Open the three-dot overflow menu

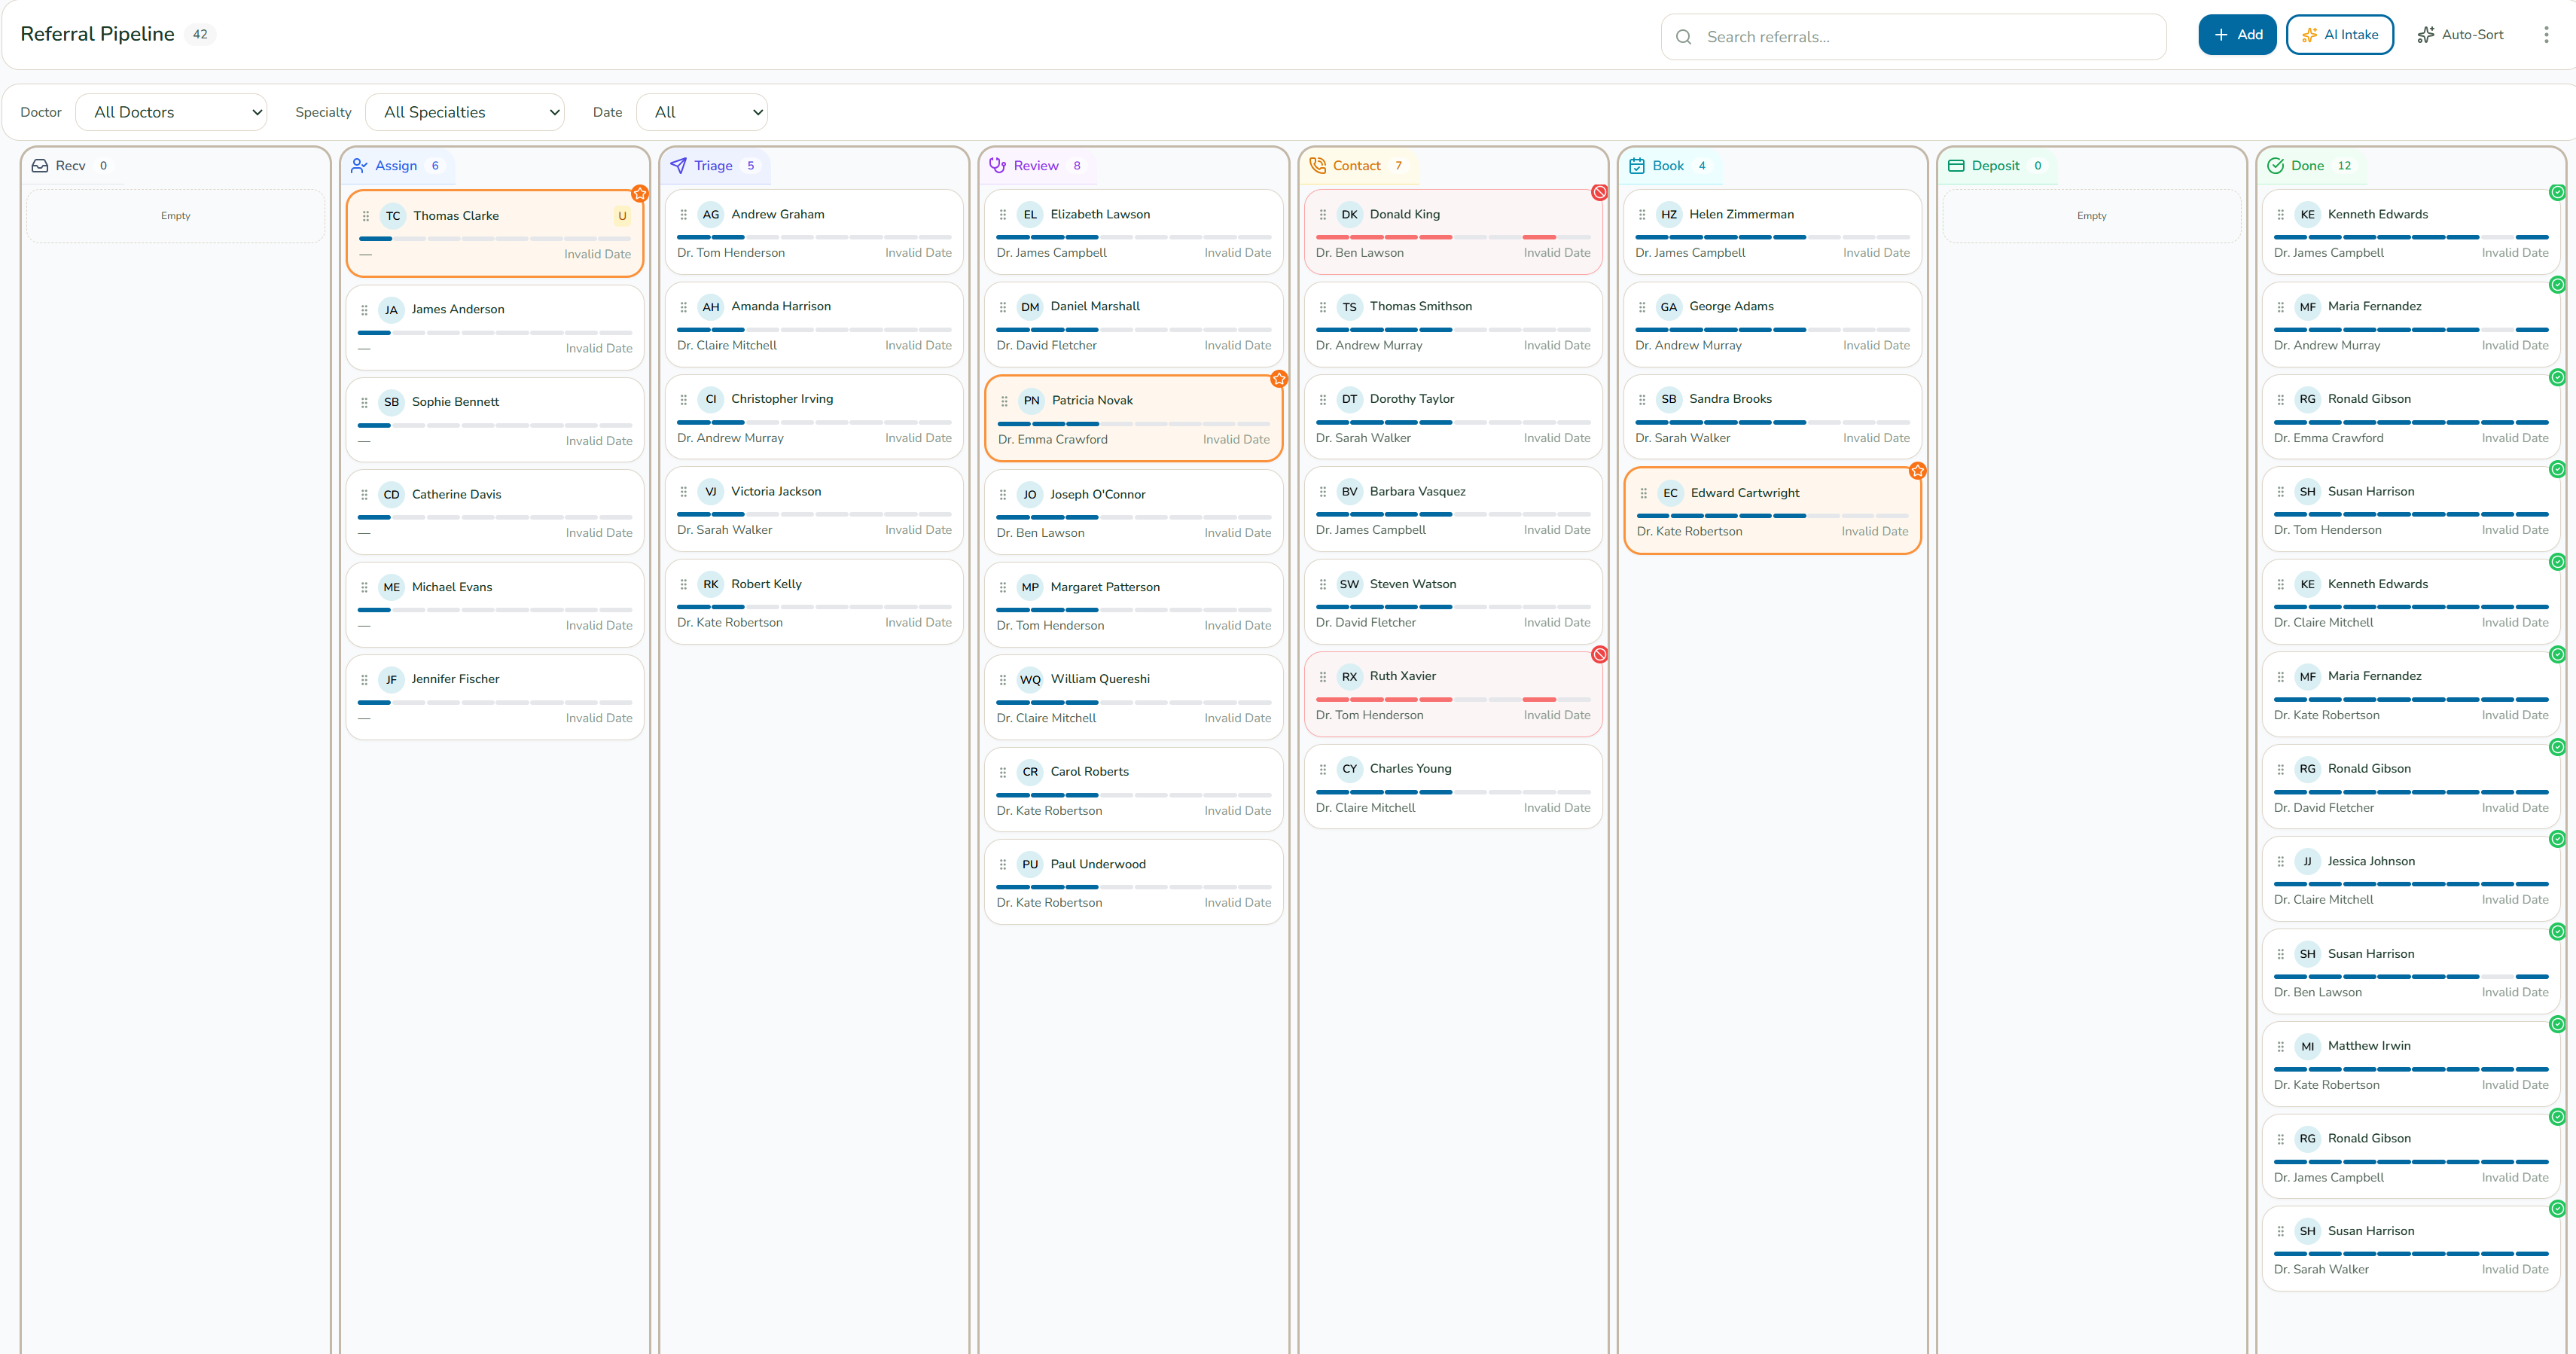tap(2546, 33)
